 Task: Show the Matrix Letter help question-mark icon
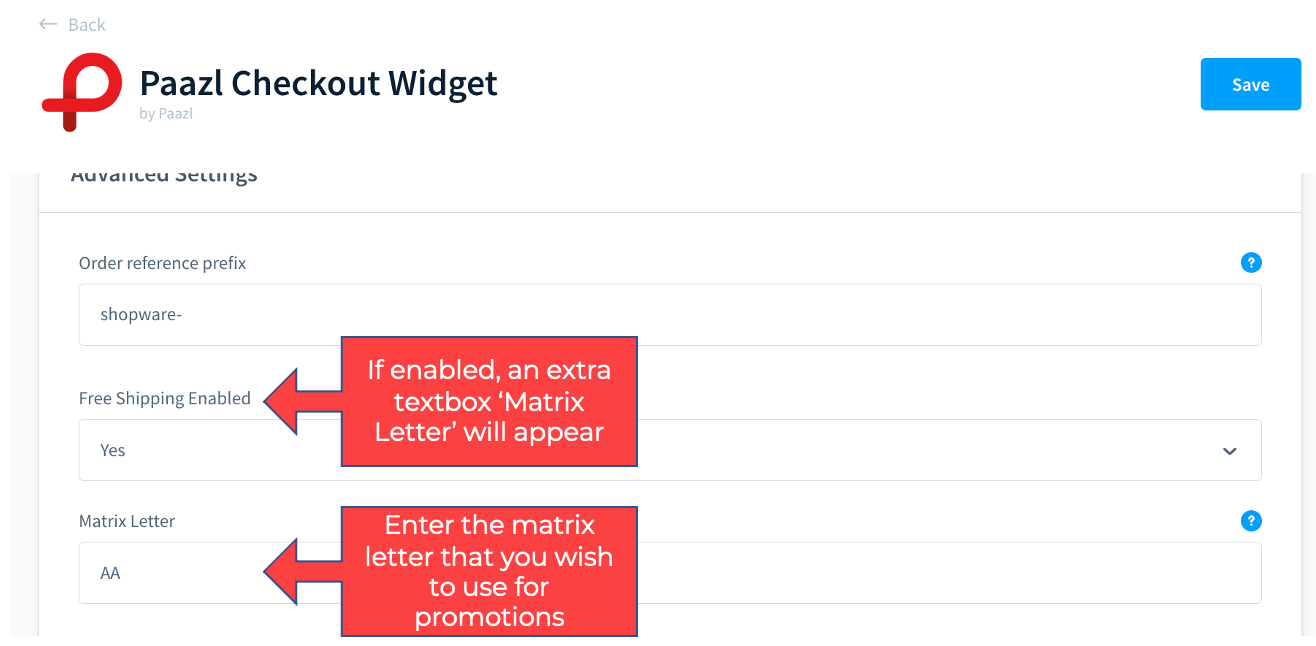click(1251, 521)
